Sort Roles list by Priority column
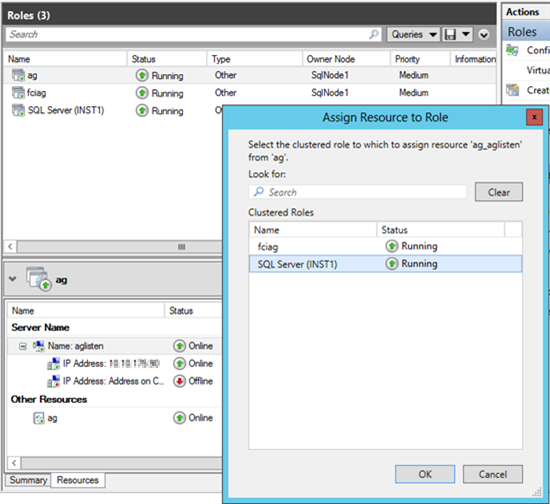This screenshot has height=504, width=550. pos(420,59)
